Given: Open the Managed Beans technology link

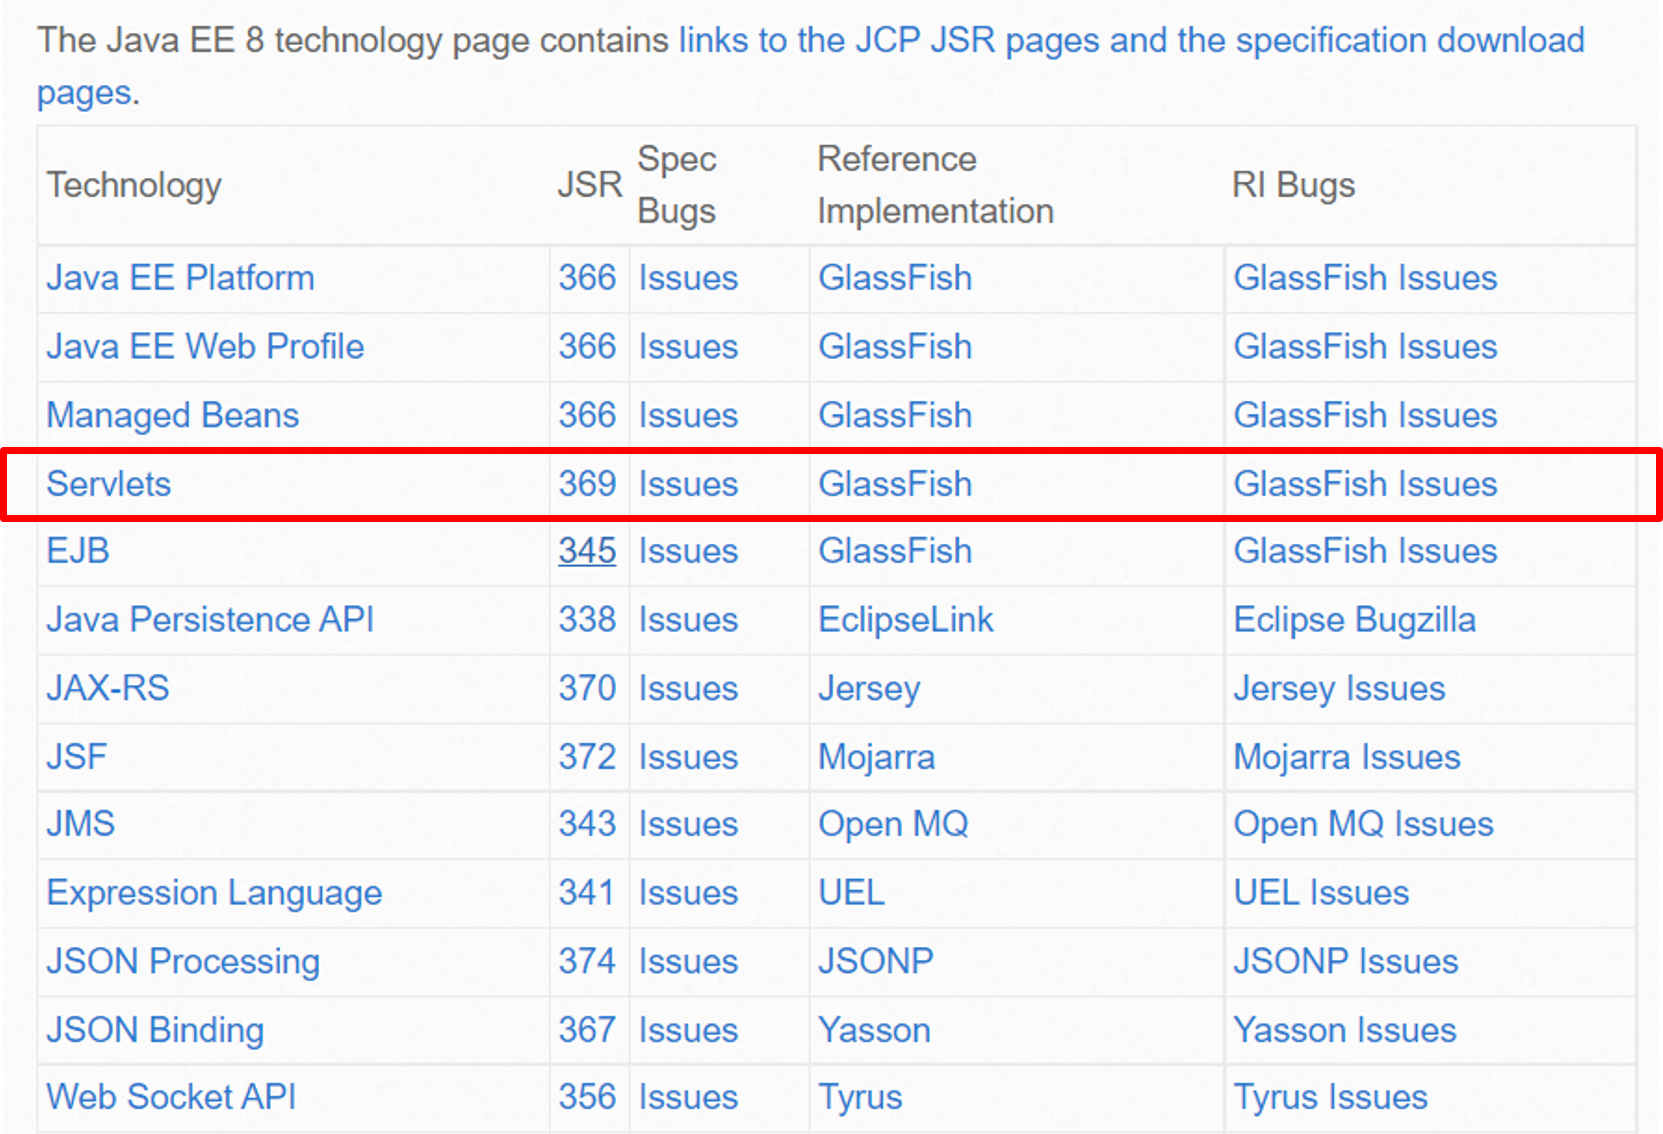Looking at the screenshot, I should click(172, 415).
